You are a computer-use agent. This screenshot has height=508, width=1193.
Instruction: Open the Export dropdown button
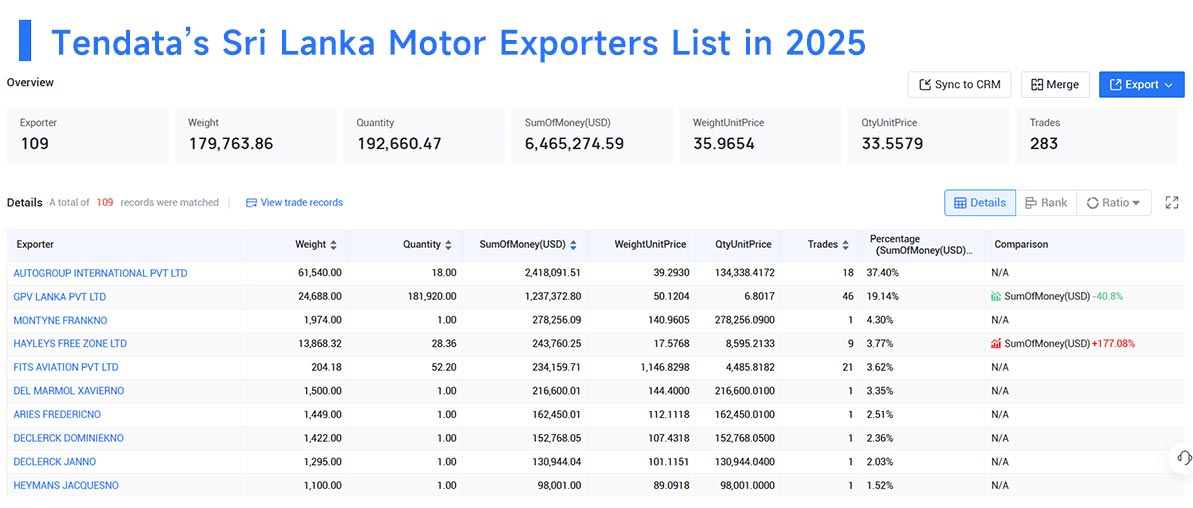(1141, 84)
